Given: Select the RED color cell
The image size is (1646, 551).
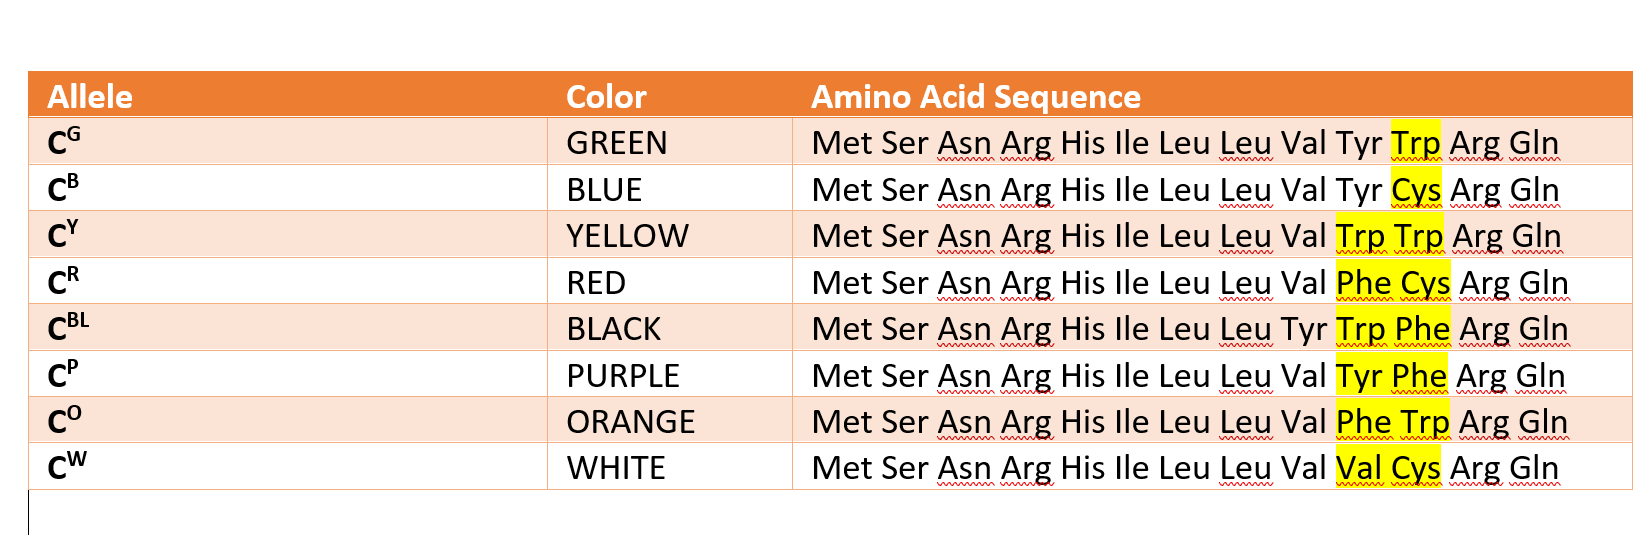Looking at the screenshot, I should tap(596, 283).
